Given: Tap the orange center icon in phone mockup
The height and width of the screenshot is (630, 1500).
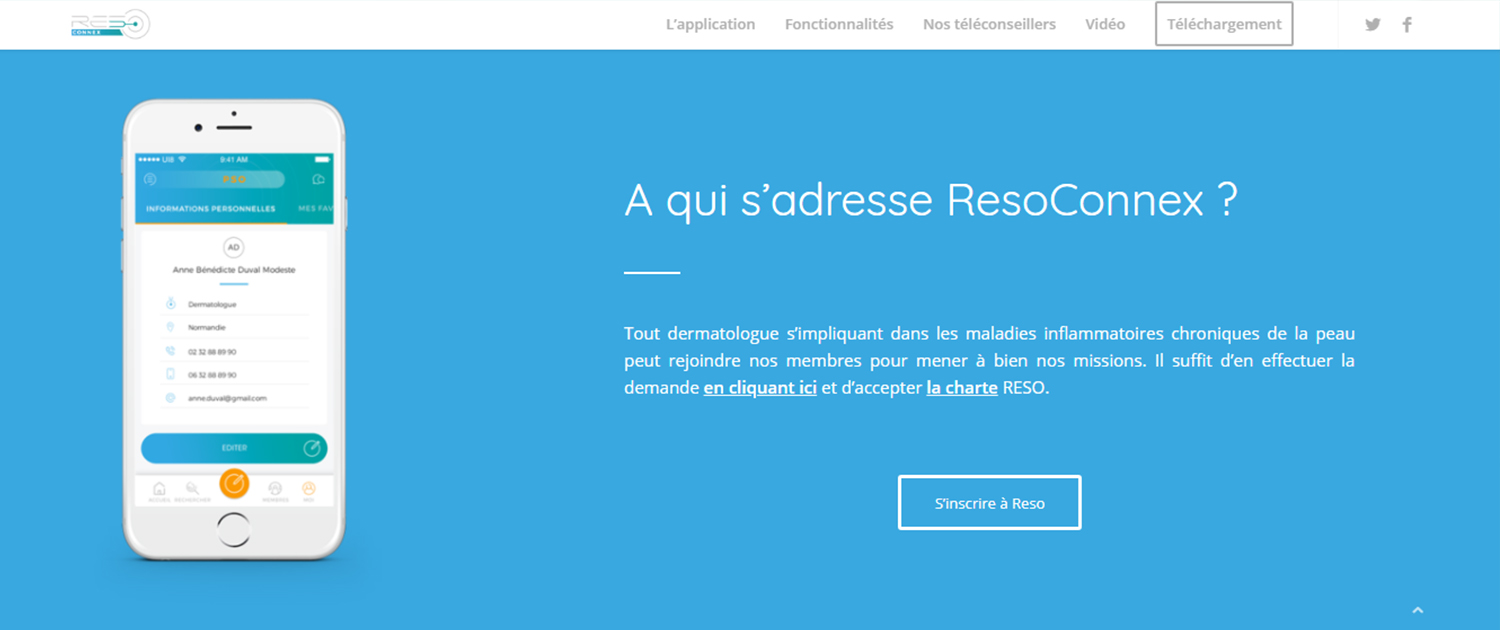Looking at the screenshot, I should pyautogui.click(x=234, y=484).
